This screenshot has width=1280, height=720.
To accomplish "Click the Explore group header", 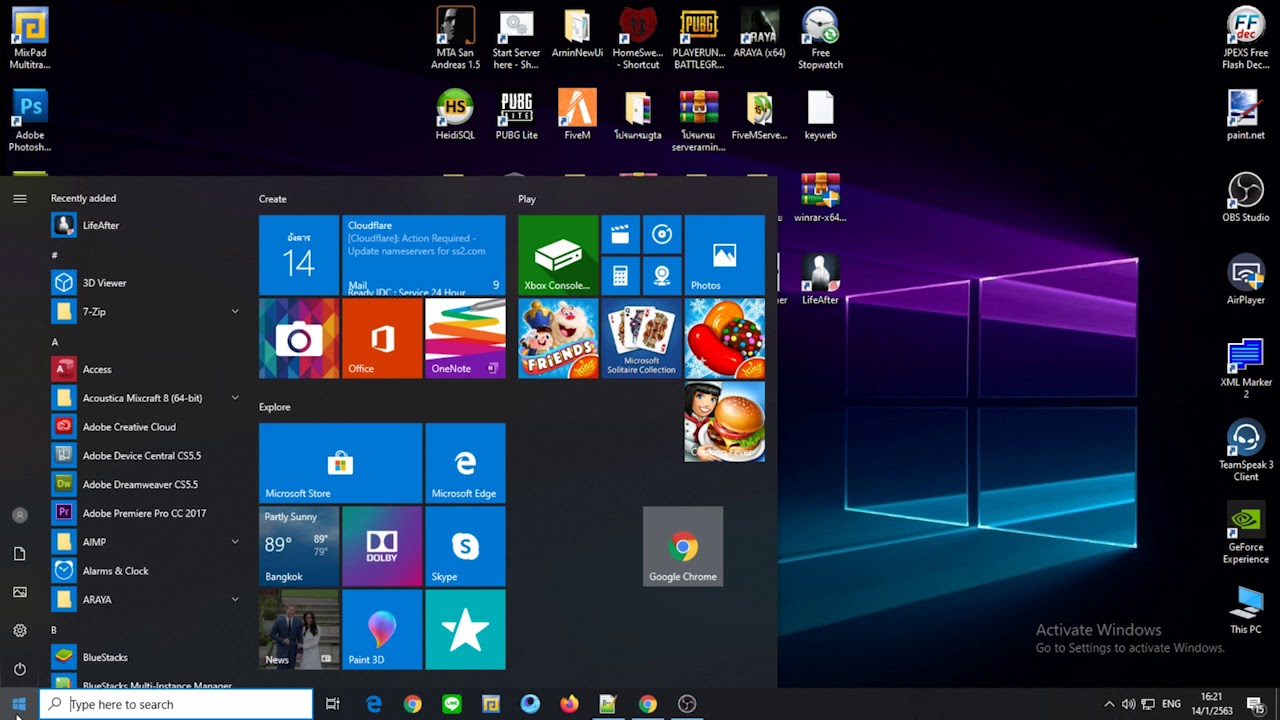I will coord(275,407).
